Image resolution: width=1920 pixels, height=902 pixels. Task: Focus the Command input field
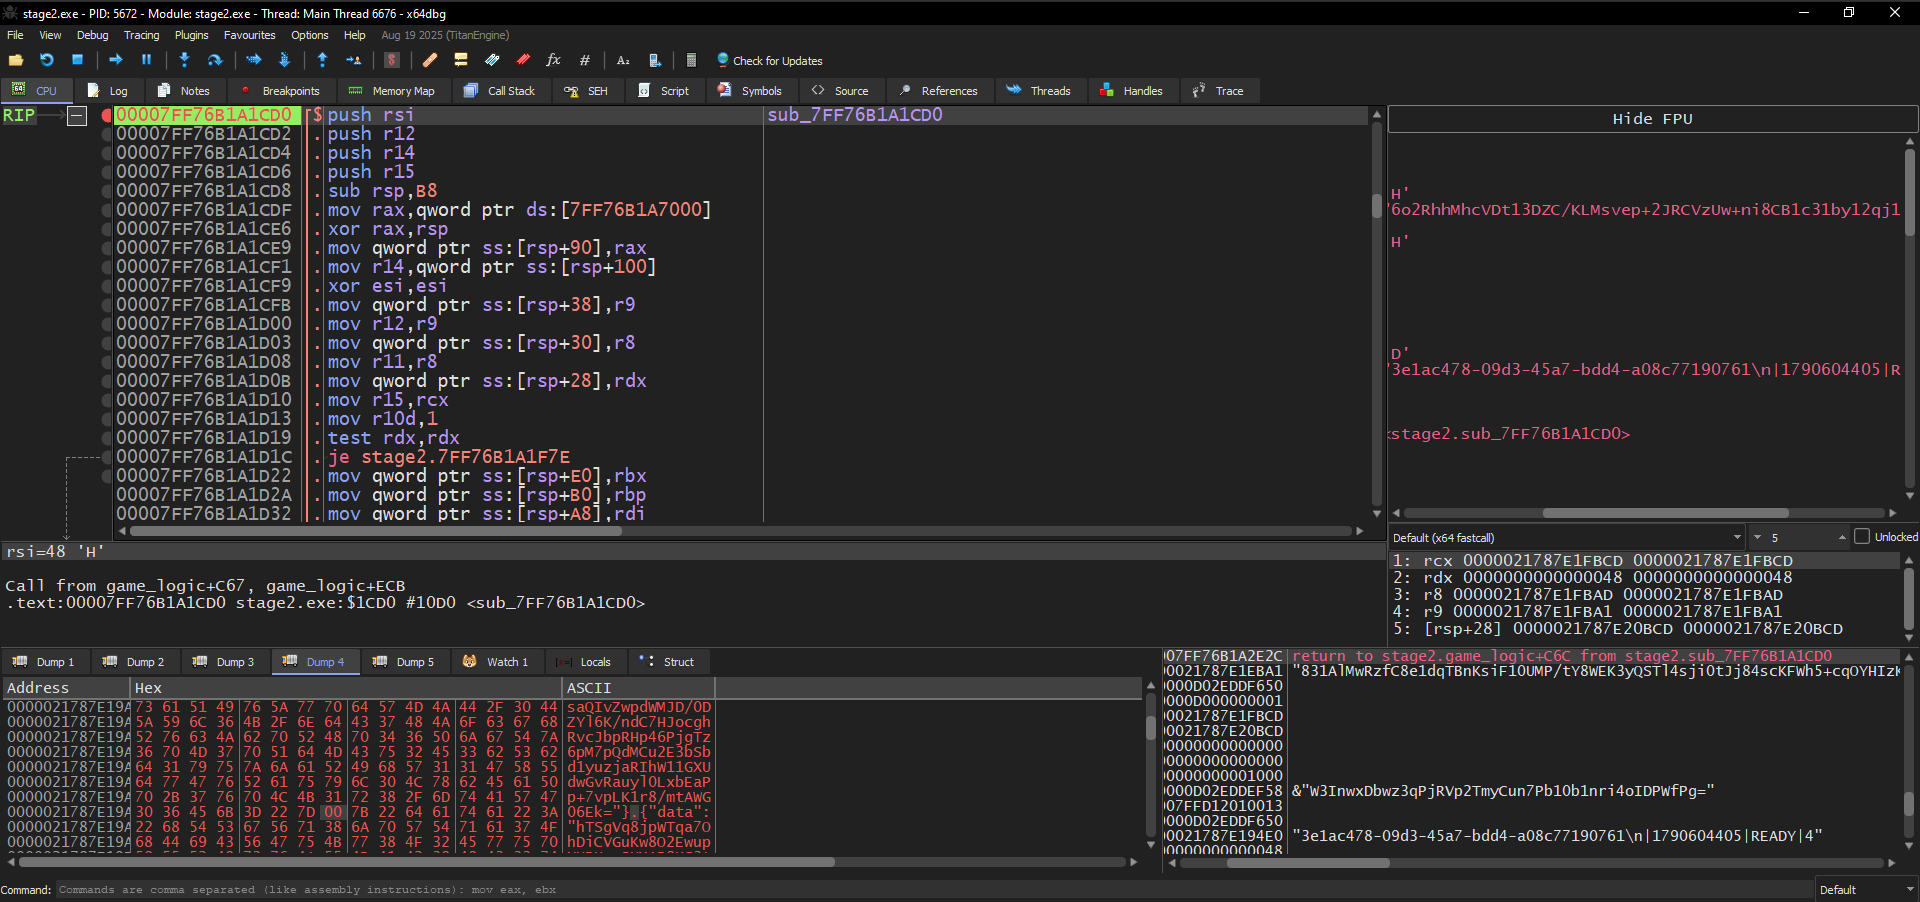coord(935,889)
